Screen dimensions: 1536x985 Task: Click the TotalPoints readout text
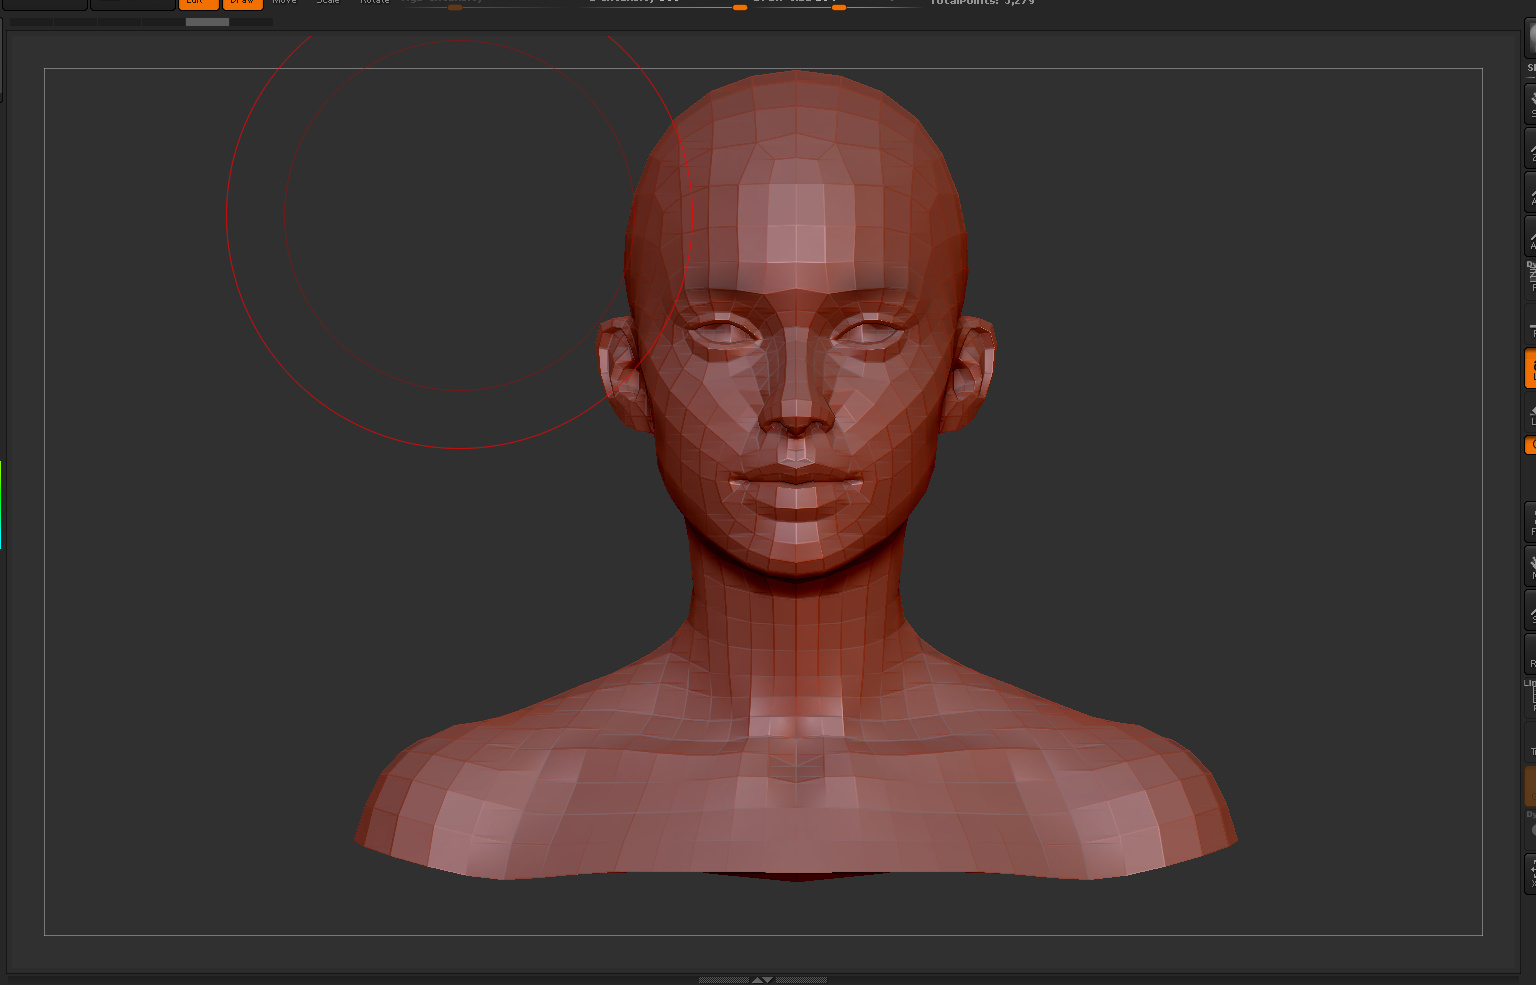tap(982, 3)
